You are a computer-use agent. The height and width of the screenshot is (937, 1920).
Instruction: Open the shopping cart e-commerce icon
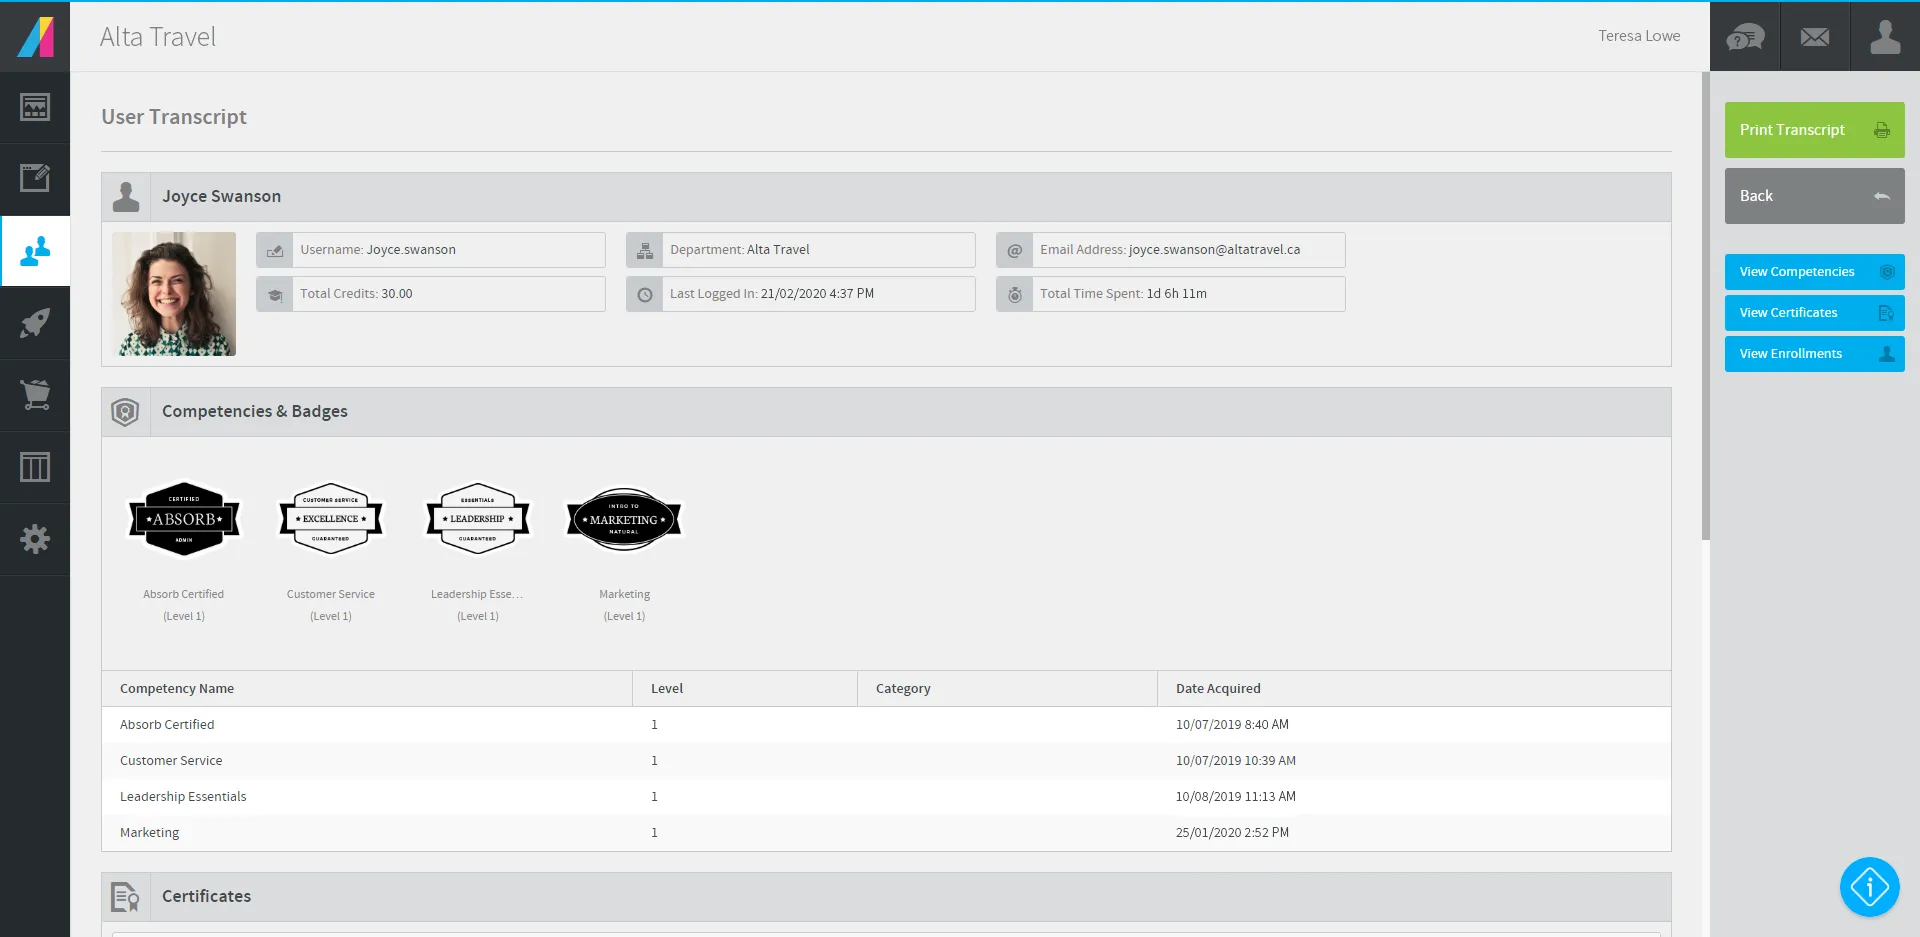(35, 395)
